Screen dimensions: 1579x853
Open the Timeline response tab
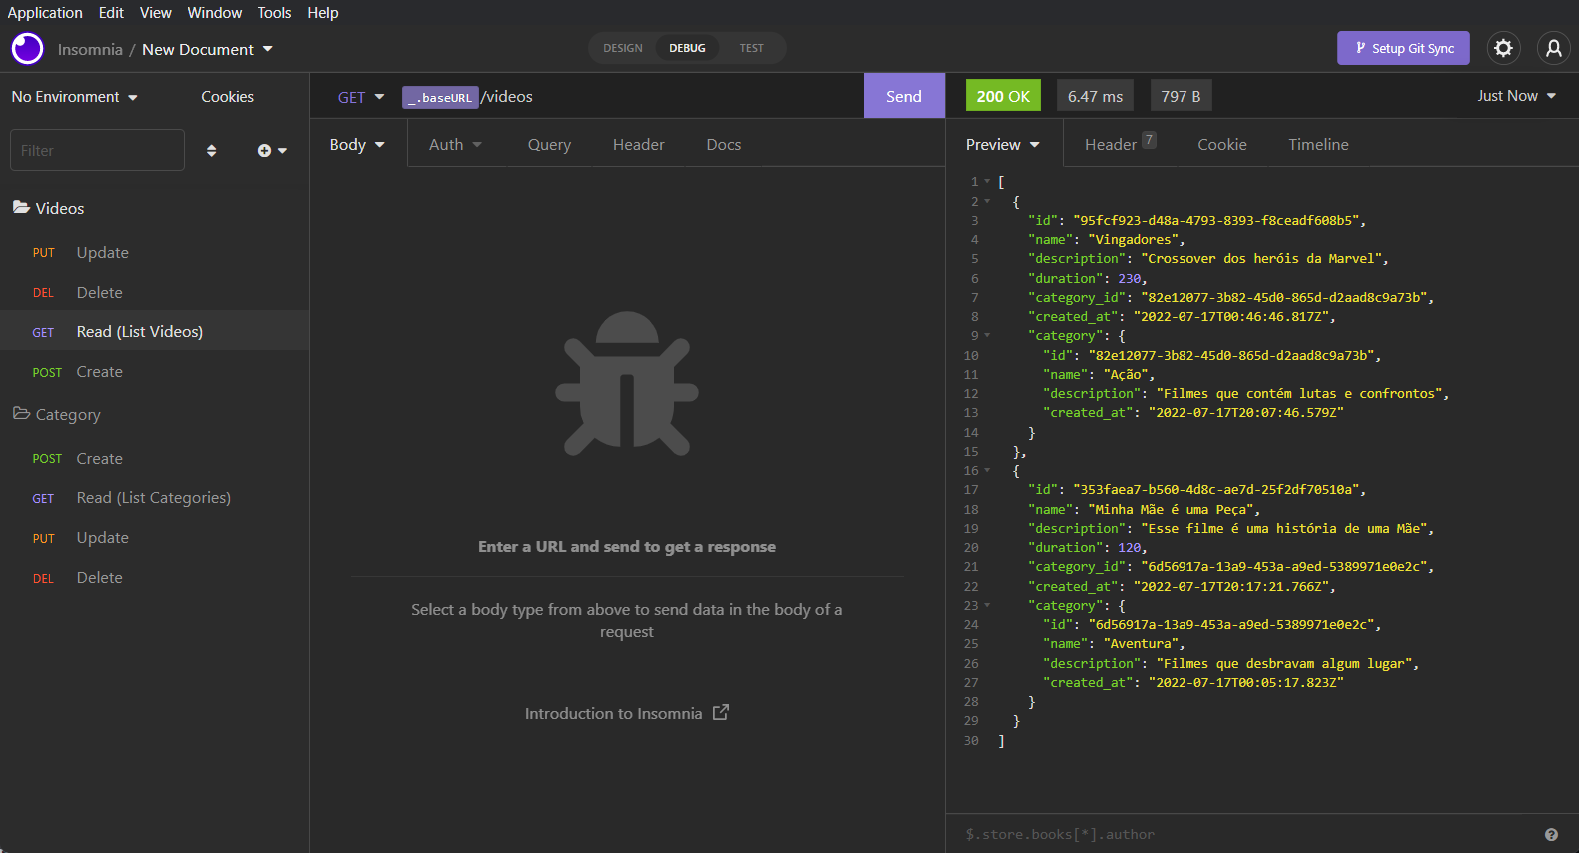(1318, 145)
